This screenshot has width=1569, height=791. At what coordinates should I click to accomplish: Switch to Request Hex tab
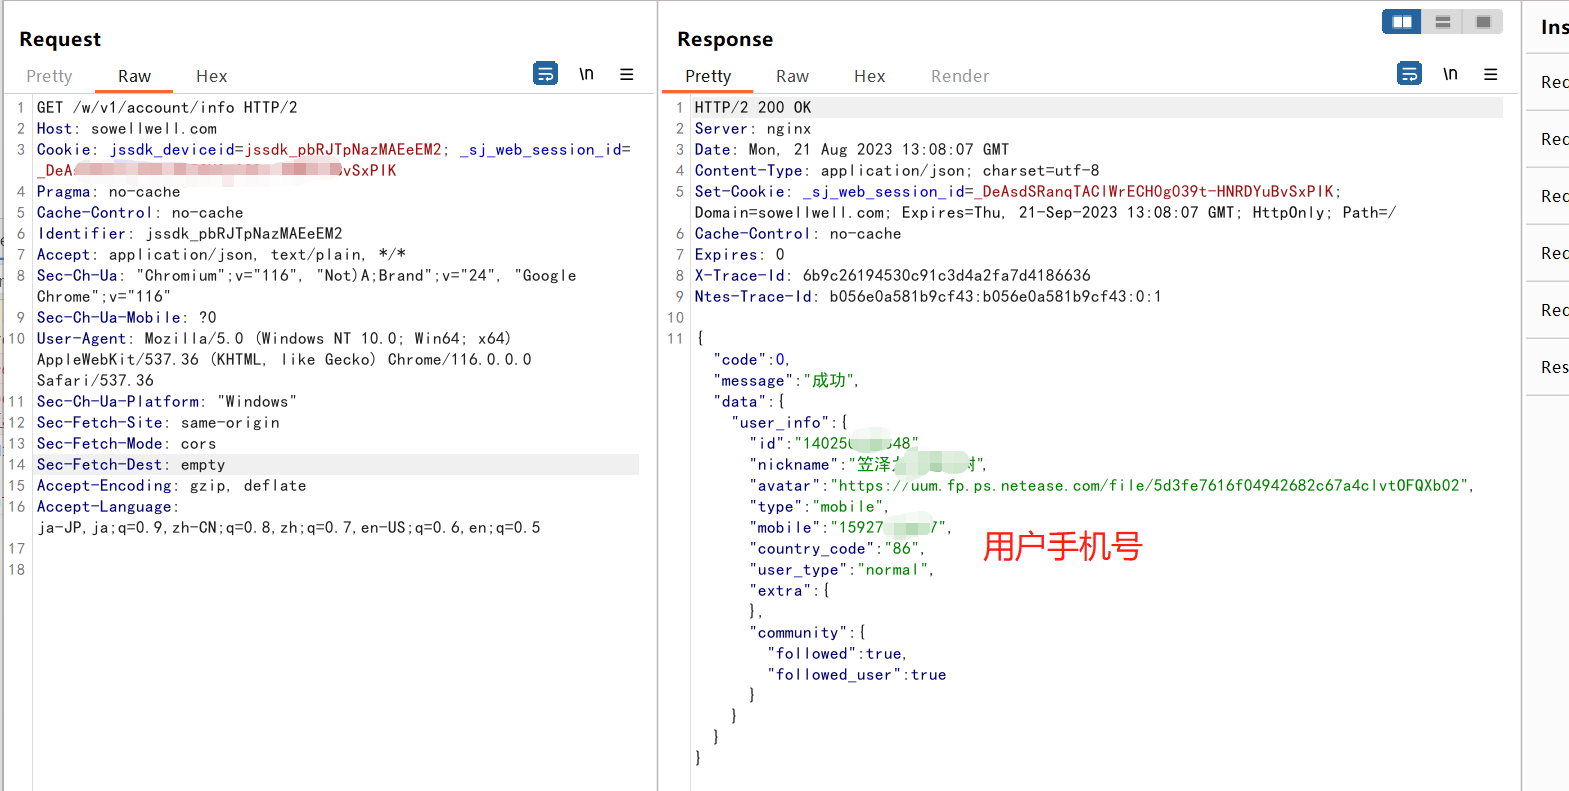click(211, 76)
